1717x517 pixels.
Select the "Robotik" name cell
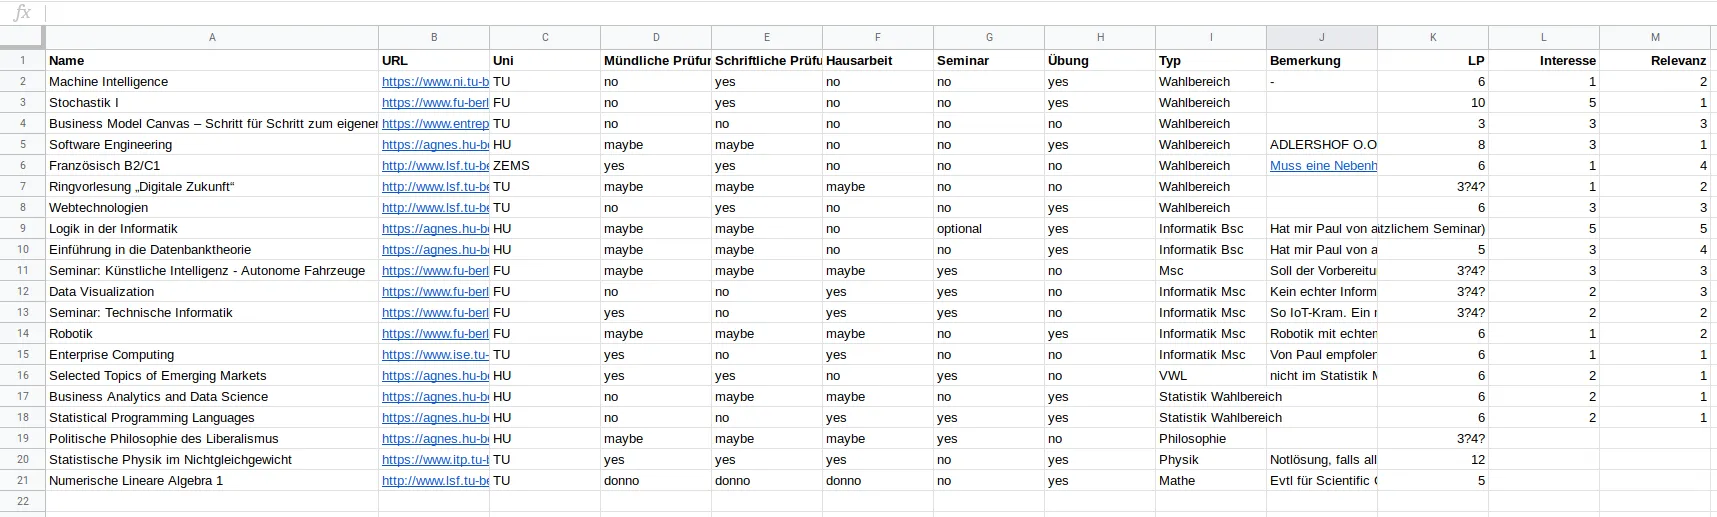tap(212, 334)
